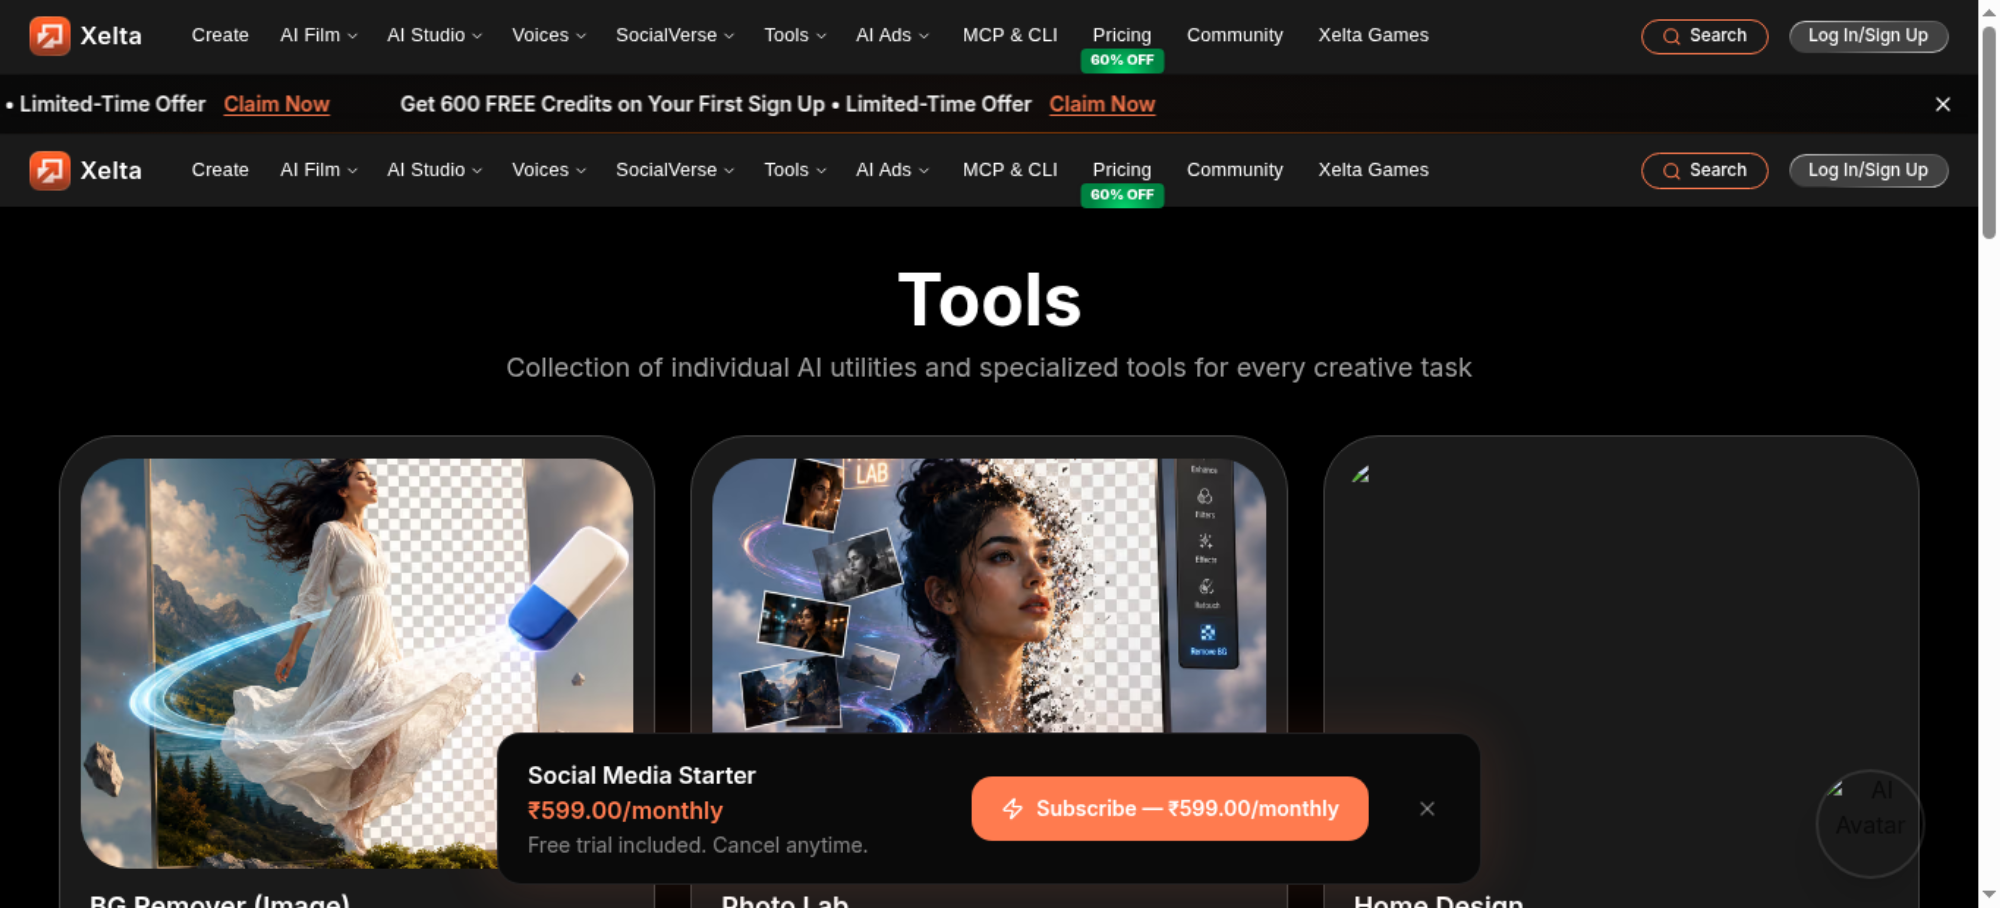2000x908 pixels.
Task: Click the Xelta logo in the second navigation bar
Action: point(85,171)
